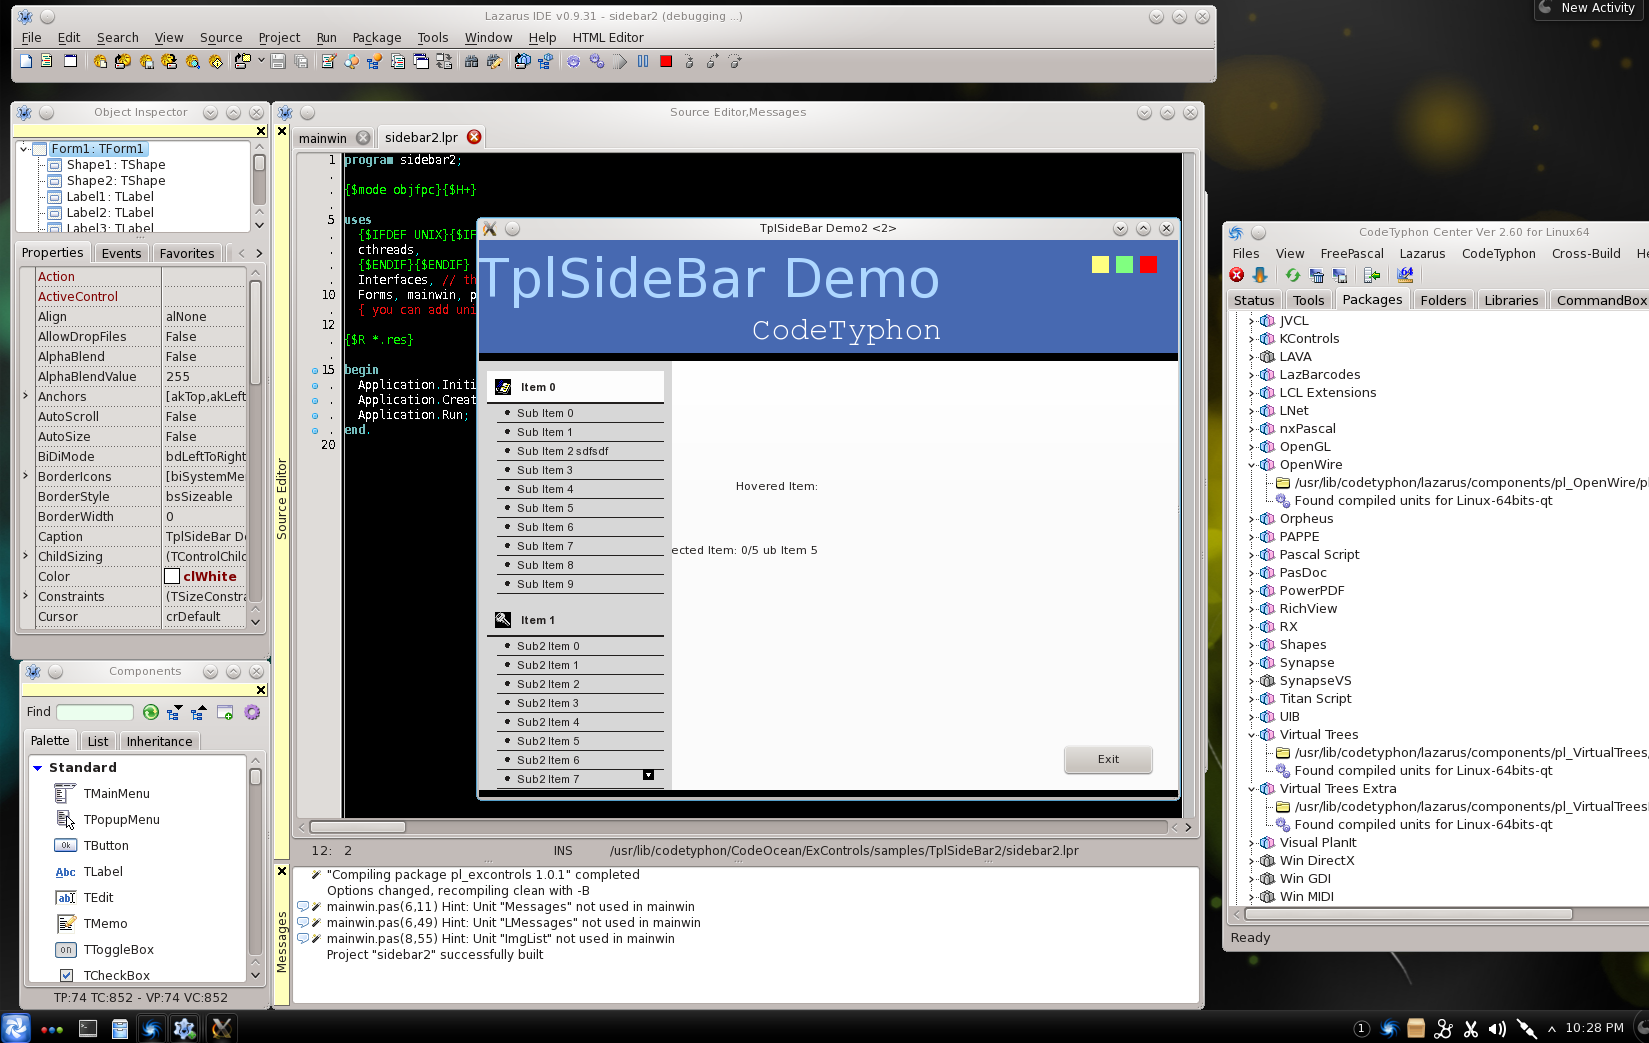The image size is (1649, 1043).
Task: Collapse the Standard palette group
Action: [x=37, y=767]
